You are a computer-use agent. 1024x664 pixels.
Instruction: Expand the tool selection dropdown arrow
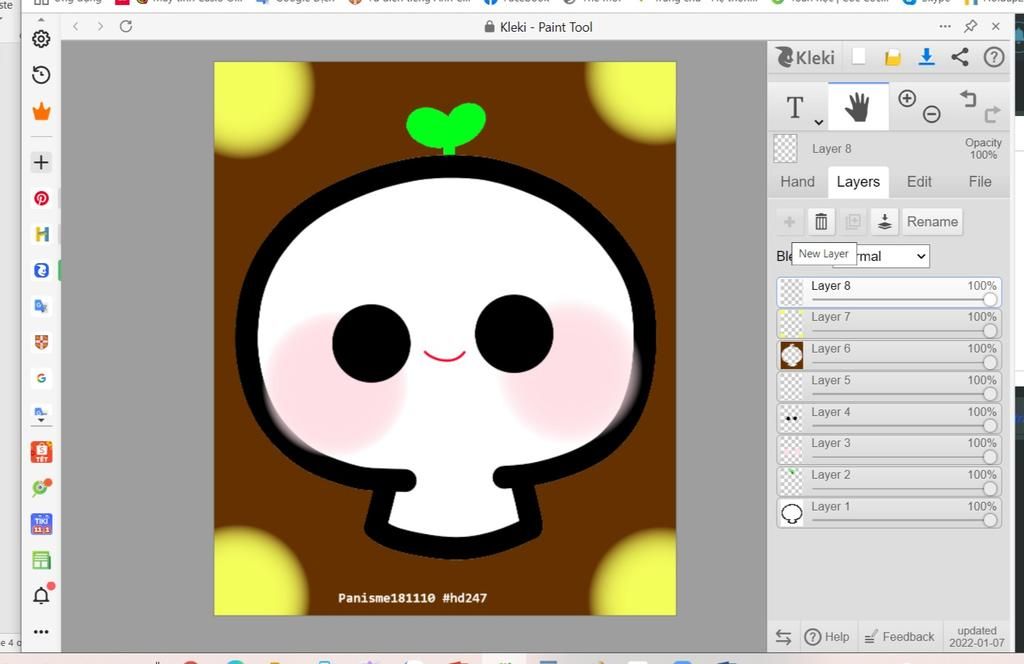(818, 122)
